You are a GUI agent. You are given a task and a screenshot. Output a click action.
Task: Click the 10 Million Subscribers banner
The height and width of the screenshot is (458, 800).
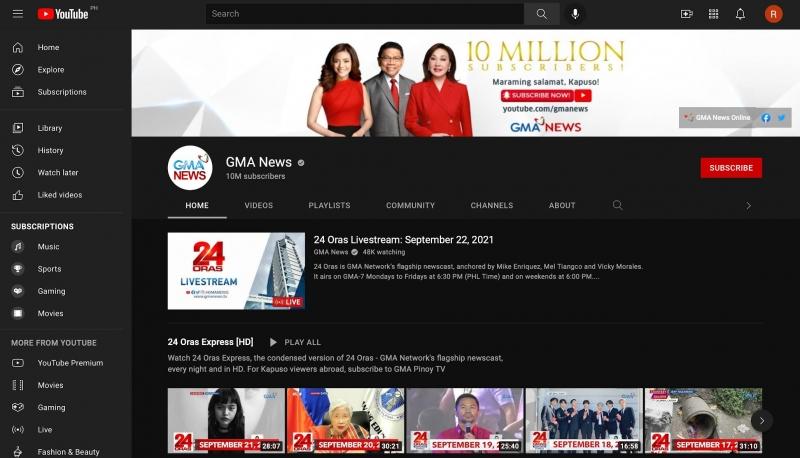[x=465, y=83]
